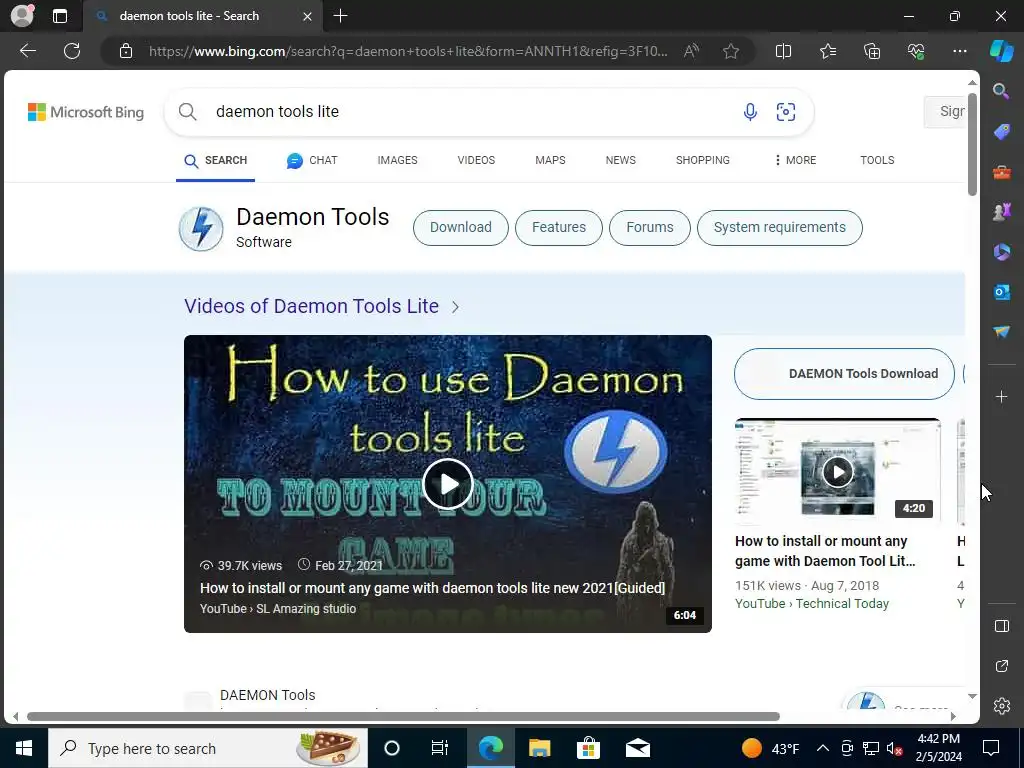Add a sidebar app with plus
Image resolution: width=1024 pixels, height=768 pixels.
[x=1001, y=396]
